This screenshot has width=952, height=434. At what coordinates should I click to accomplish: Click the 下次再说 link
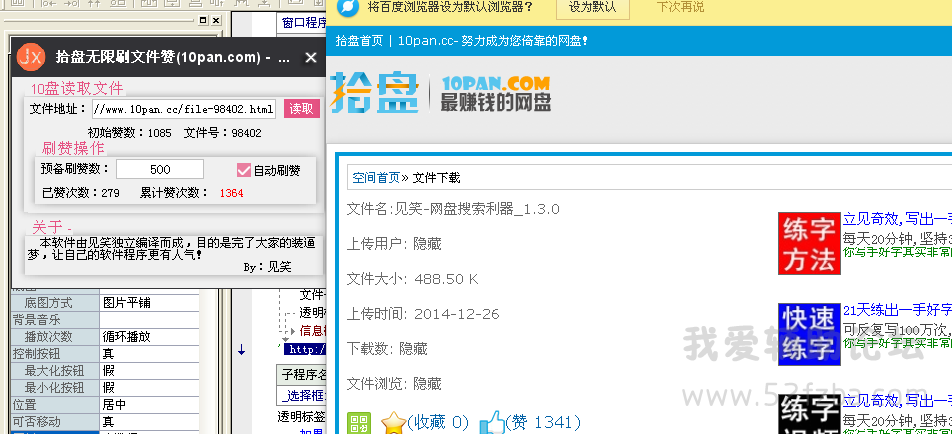point(680,7)
